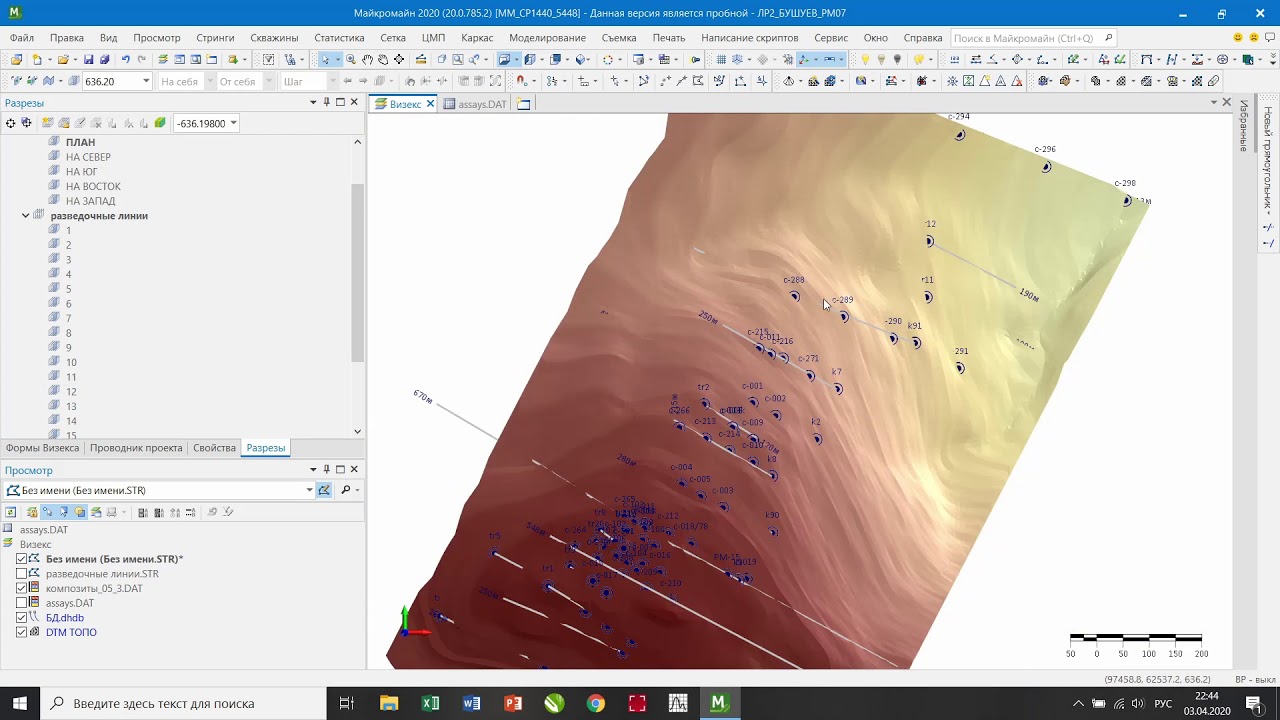Open Excel from the taskbar
1280x720 pixels.
[431, 703]
